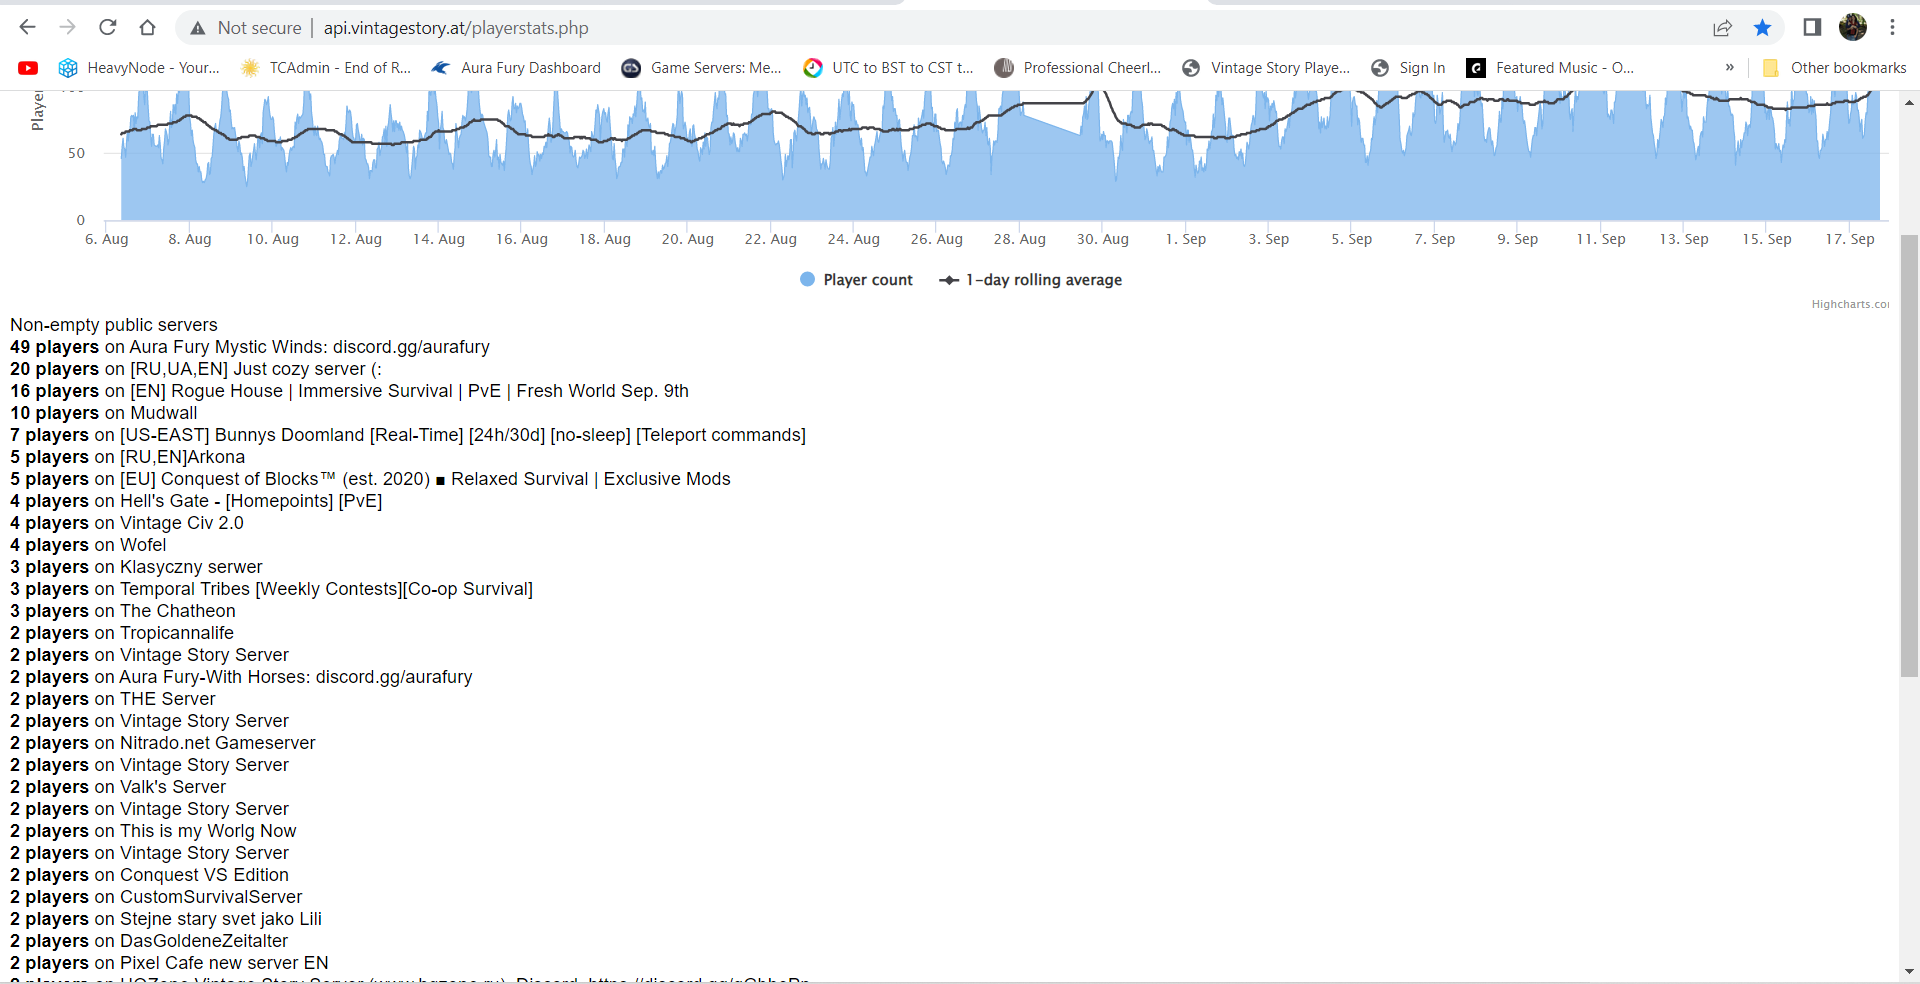
Task: Click the Highcharts credit link
Action: pyautogui.click(x=1849, y=304)
